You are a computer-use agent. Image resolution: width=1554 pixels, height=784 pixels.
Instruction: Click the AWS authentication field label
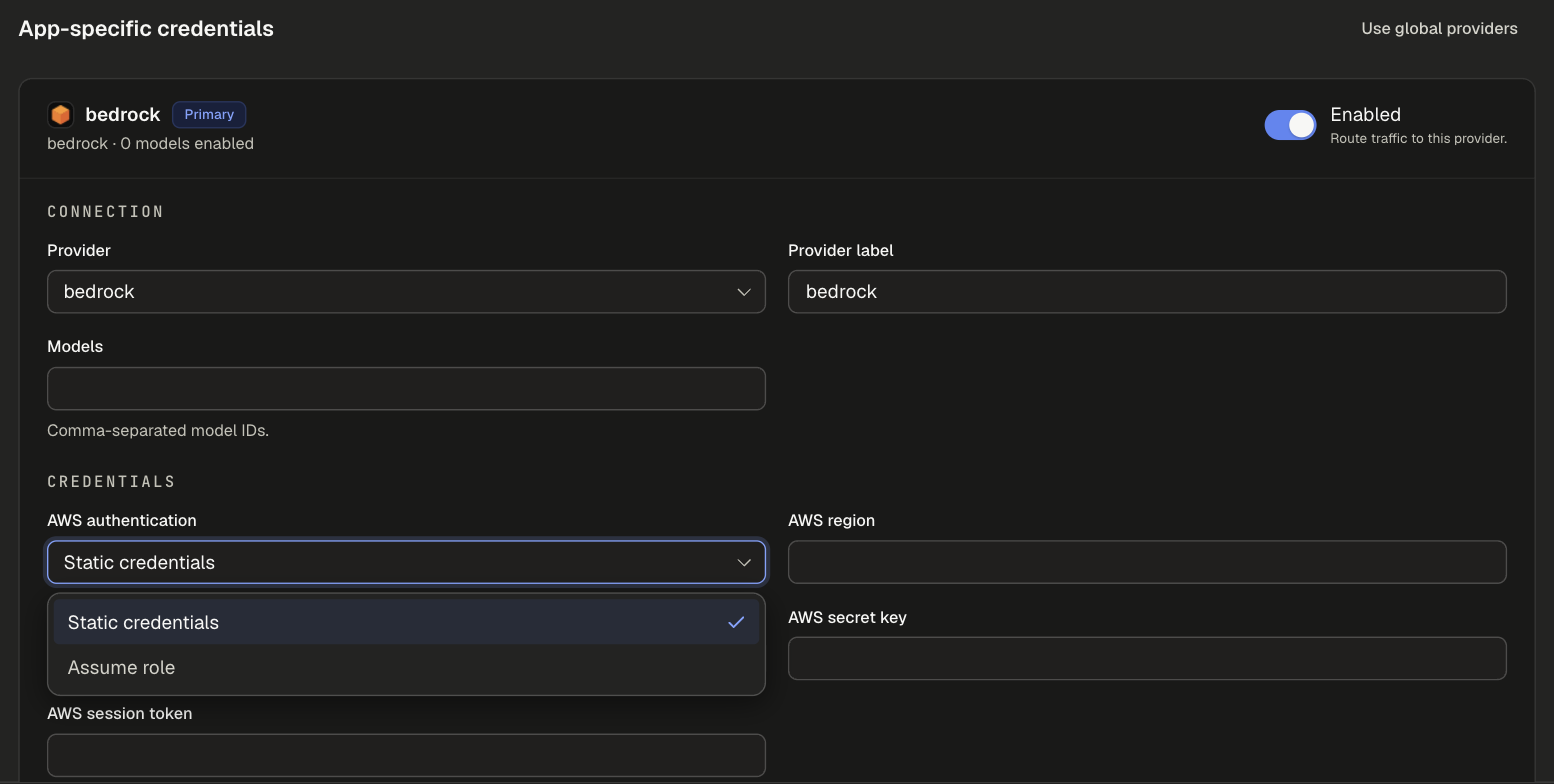tap(122, 521)
